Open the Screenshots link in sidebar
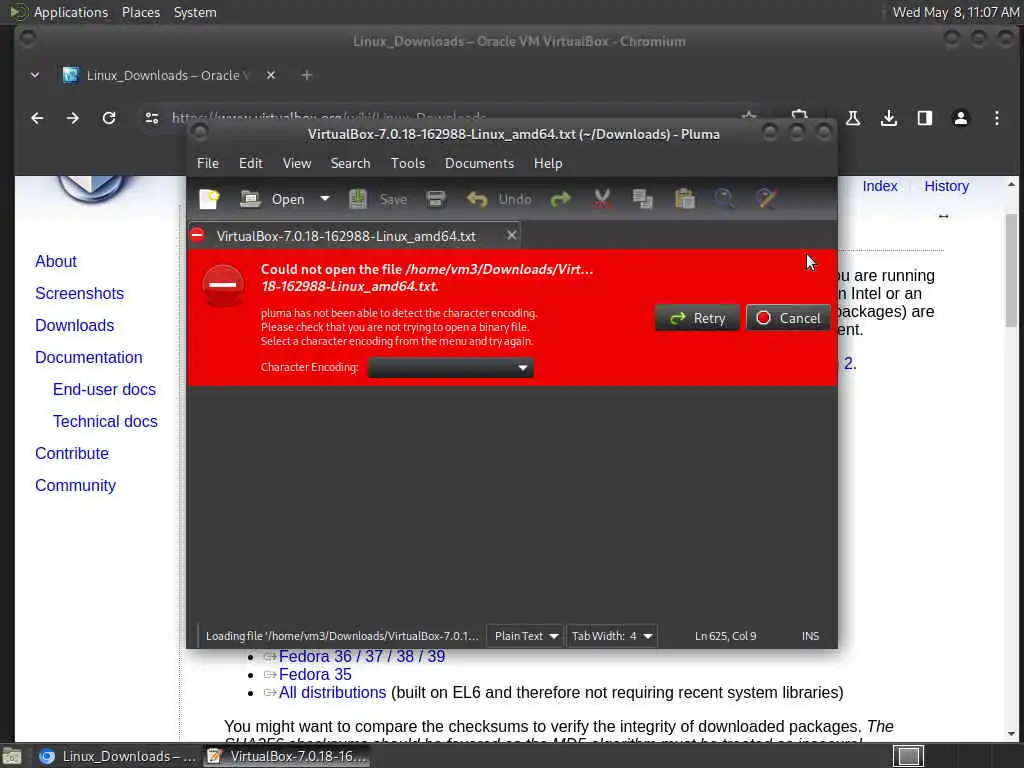The width and height of the screenshot is (1024, 768). pyautogui.click(x=80, y=293)
